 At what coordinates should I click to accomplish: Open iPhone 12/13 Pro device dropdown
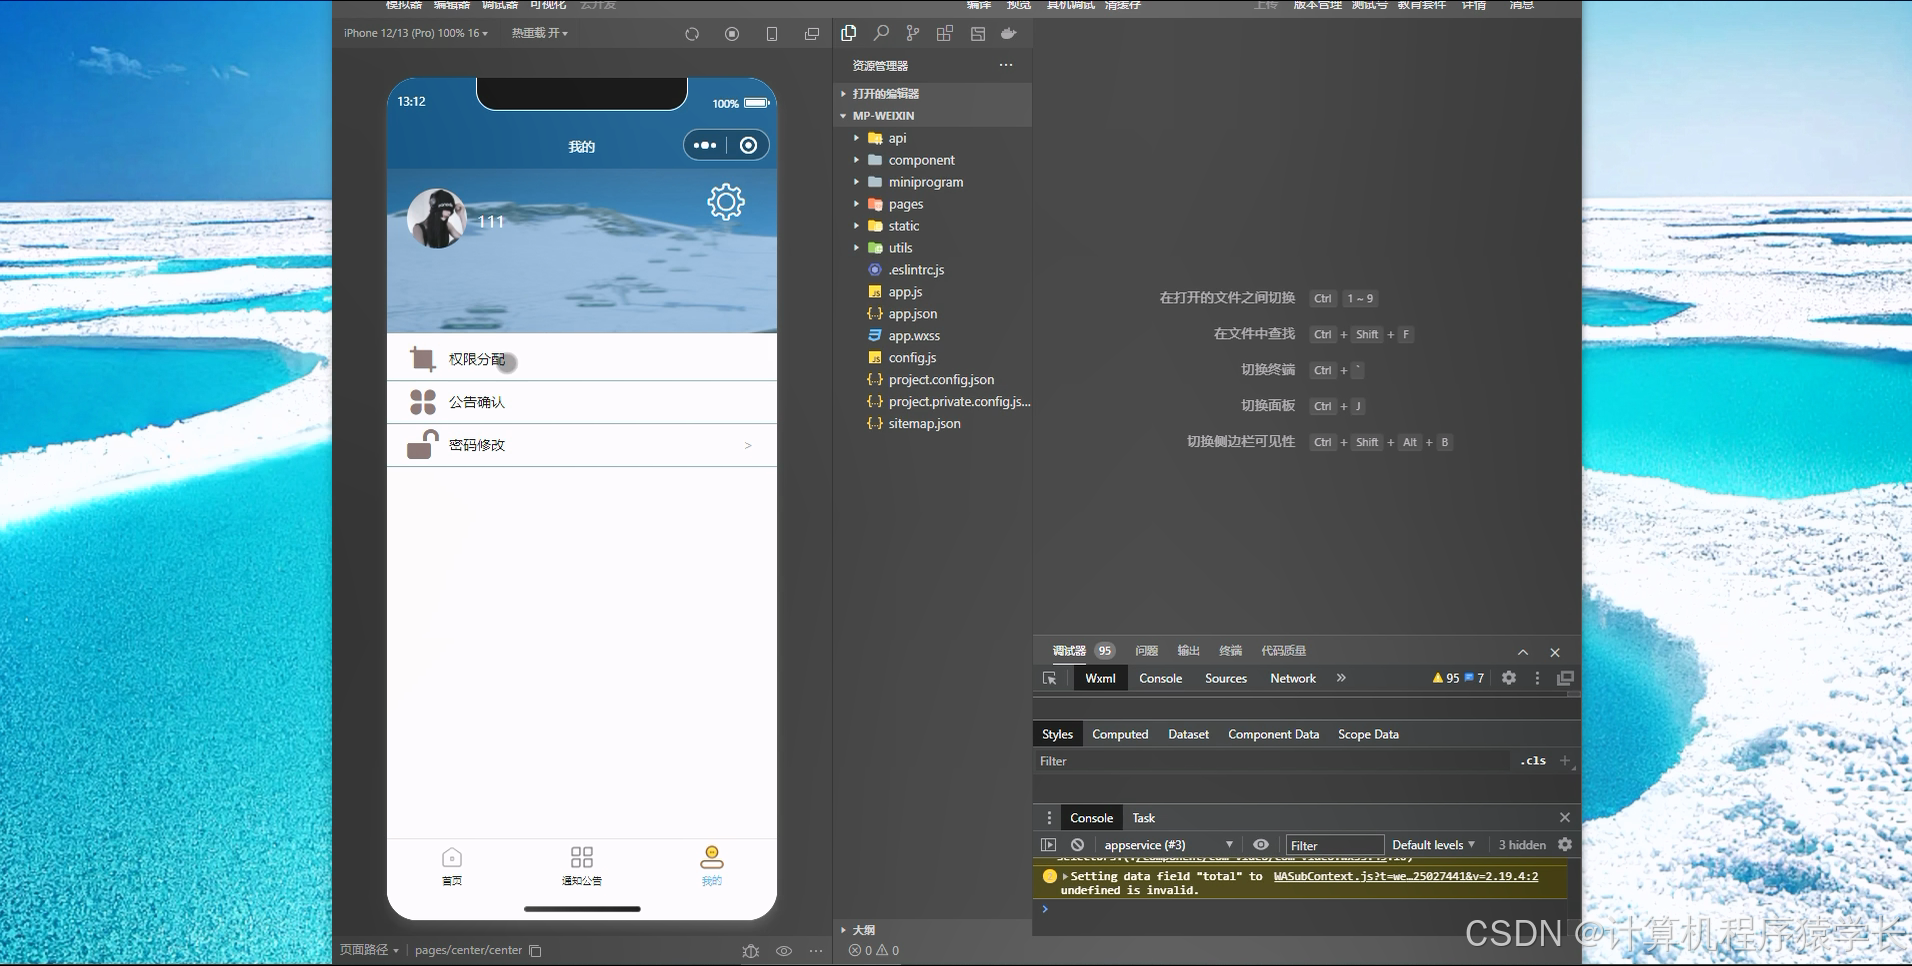[416, 33]
